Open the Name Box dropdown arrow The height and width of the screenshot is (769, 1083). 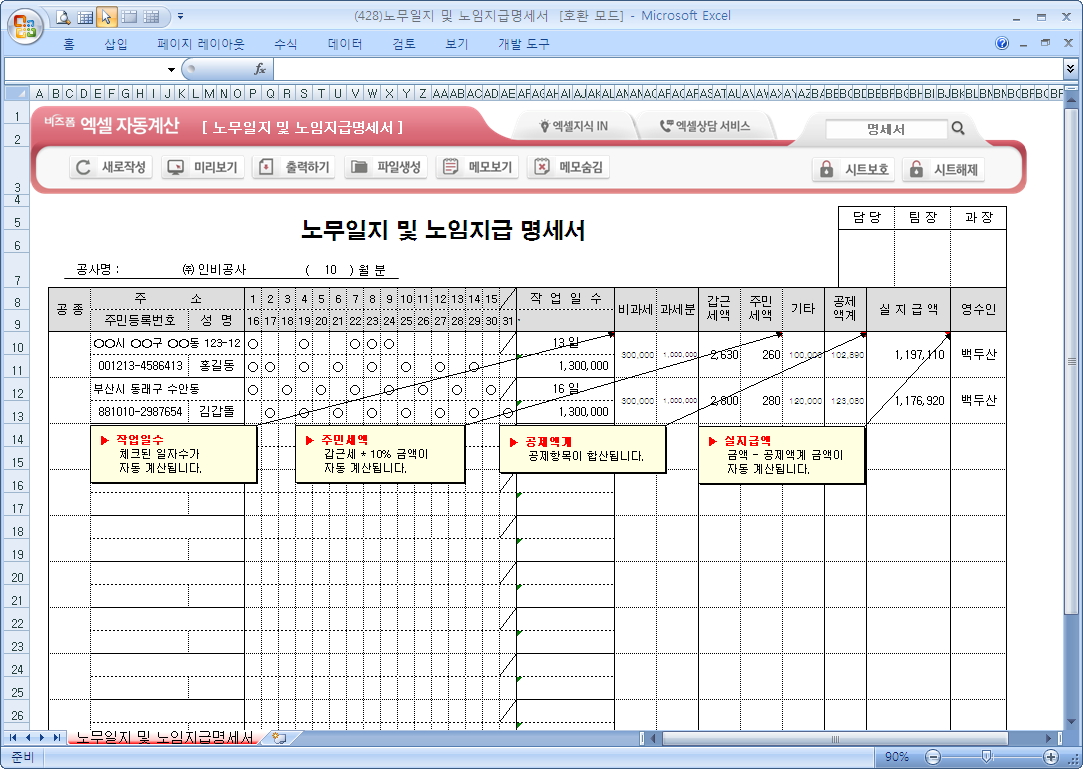click(171, 69)
